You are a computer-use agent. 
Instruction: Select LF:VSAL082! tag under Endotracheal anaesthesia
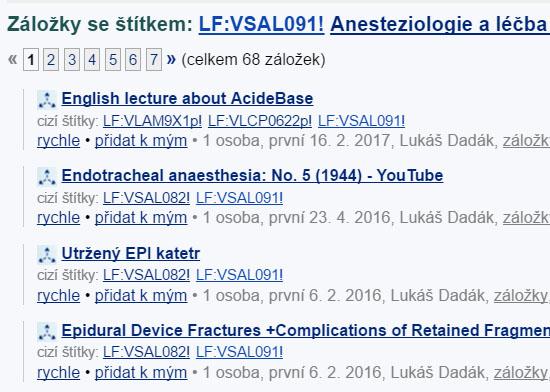[146, 198]
